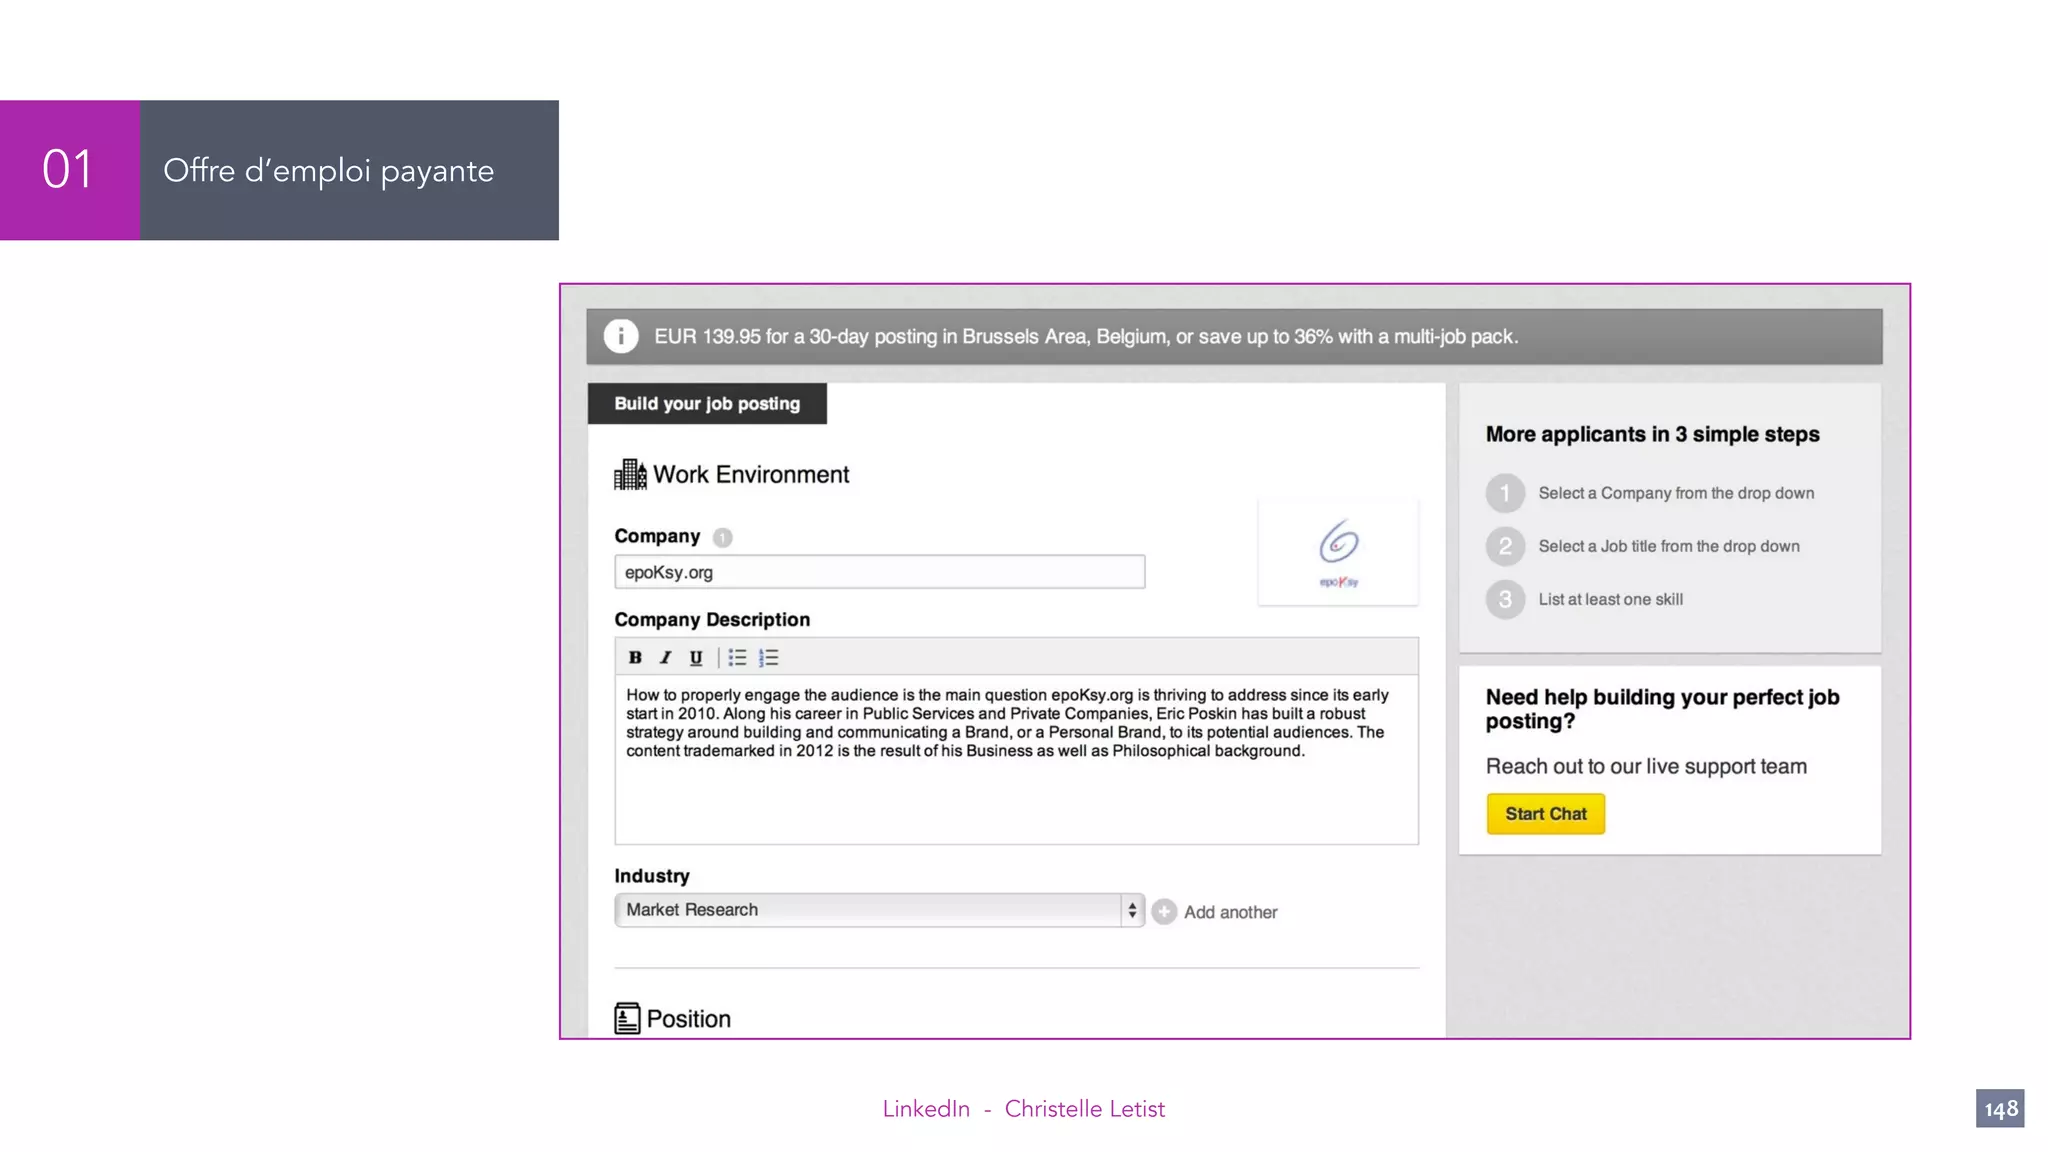Toggle underline formatting in description toolbar
Viewport: 2048px width, 1152px height.
click(x=696, y=657)
